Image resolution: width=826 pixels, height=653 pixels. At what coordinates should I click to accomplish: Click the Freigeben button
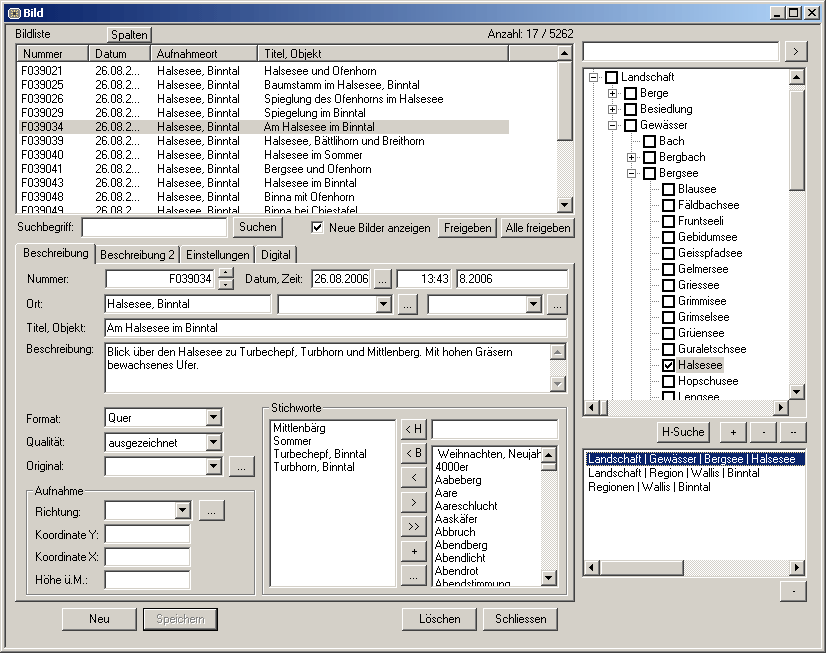pyautogui.click(x=467, y=228)
